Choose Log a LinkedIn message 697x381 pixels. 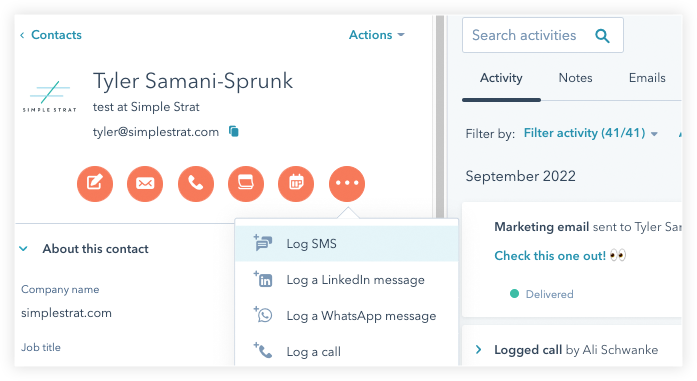(x=346, y=280)
